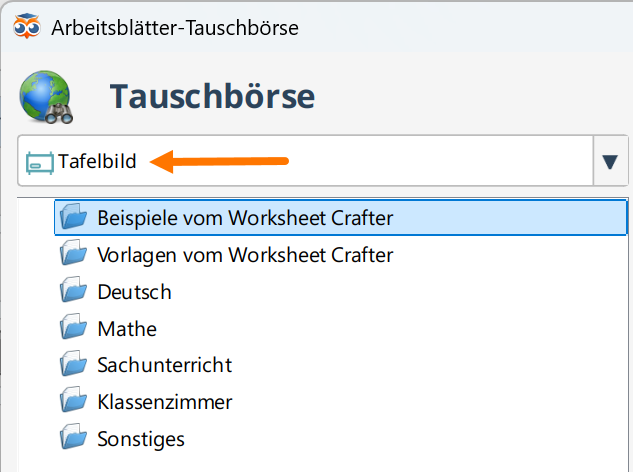Click the globe with binoculars icon
633x472 pixels.
coord(46,97)
